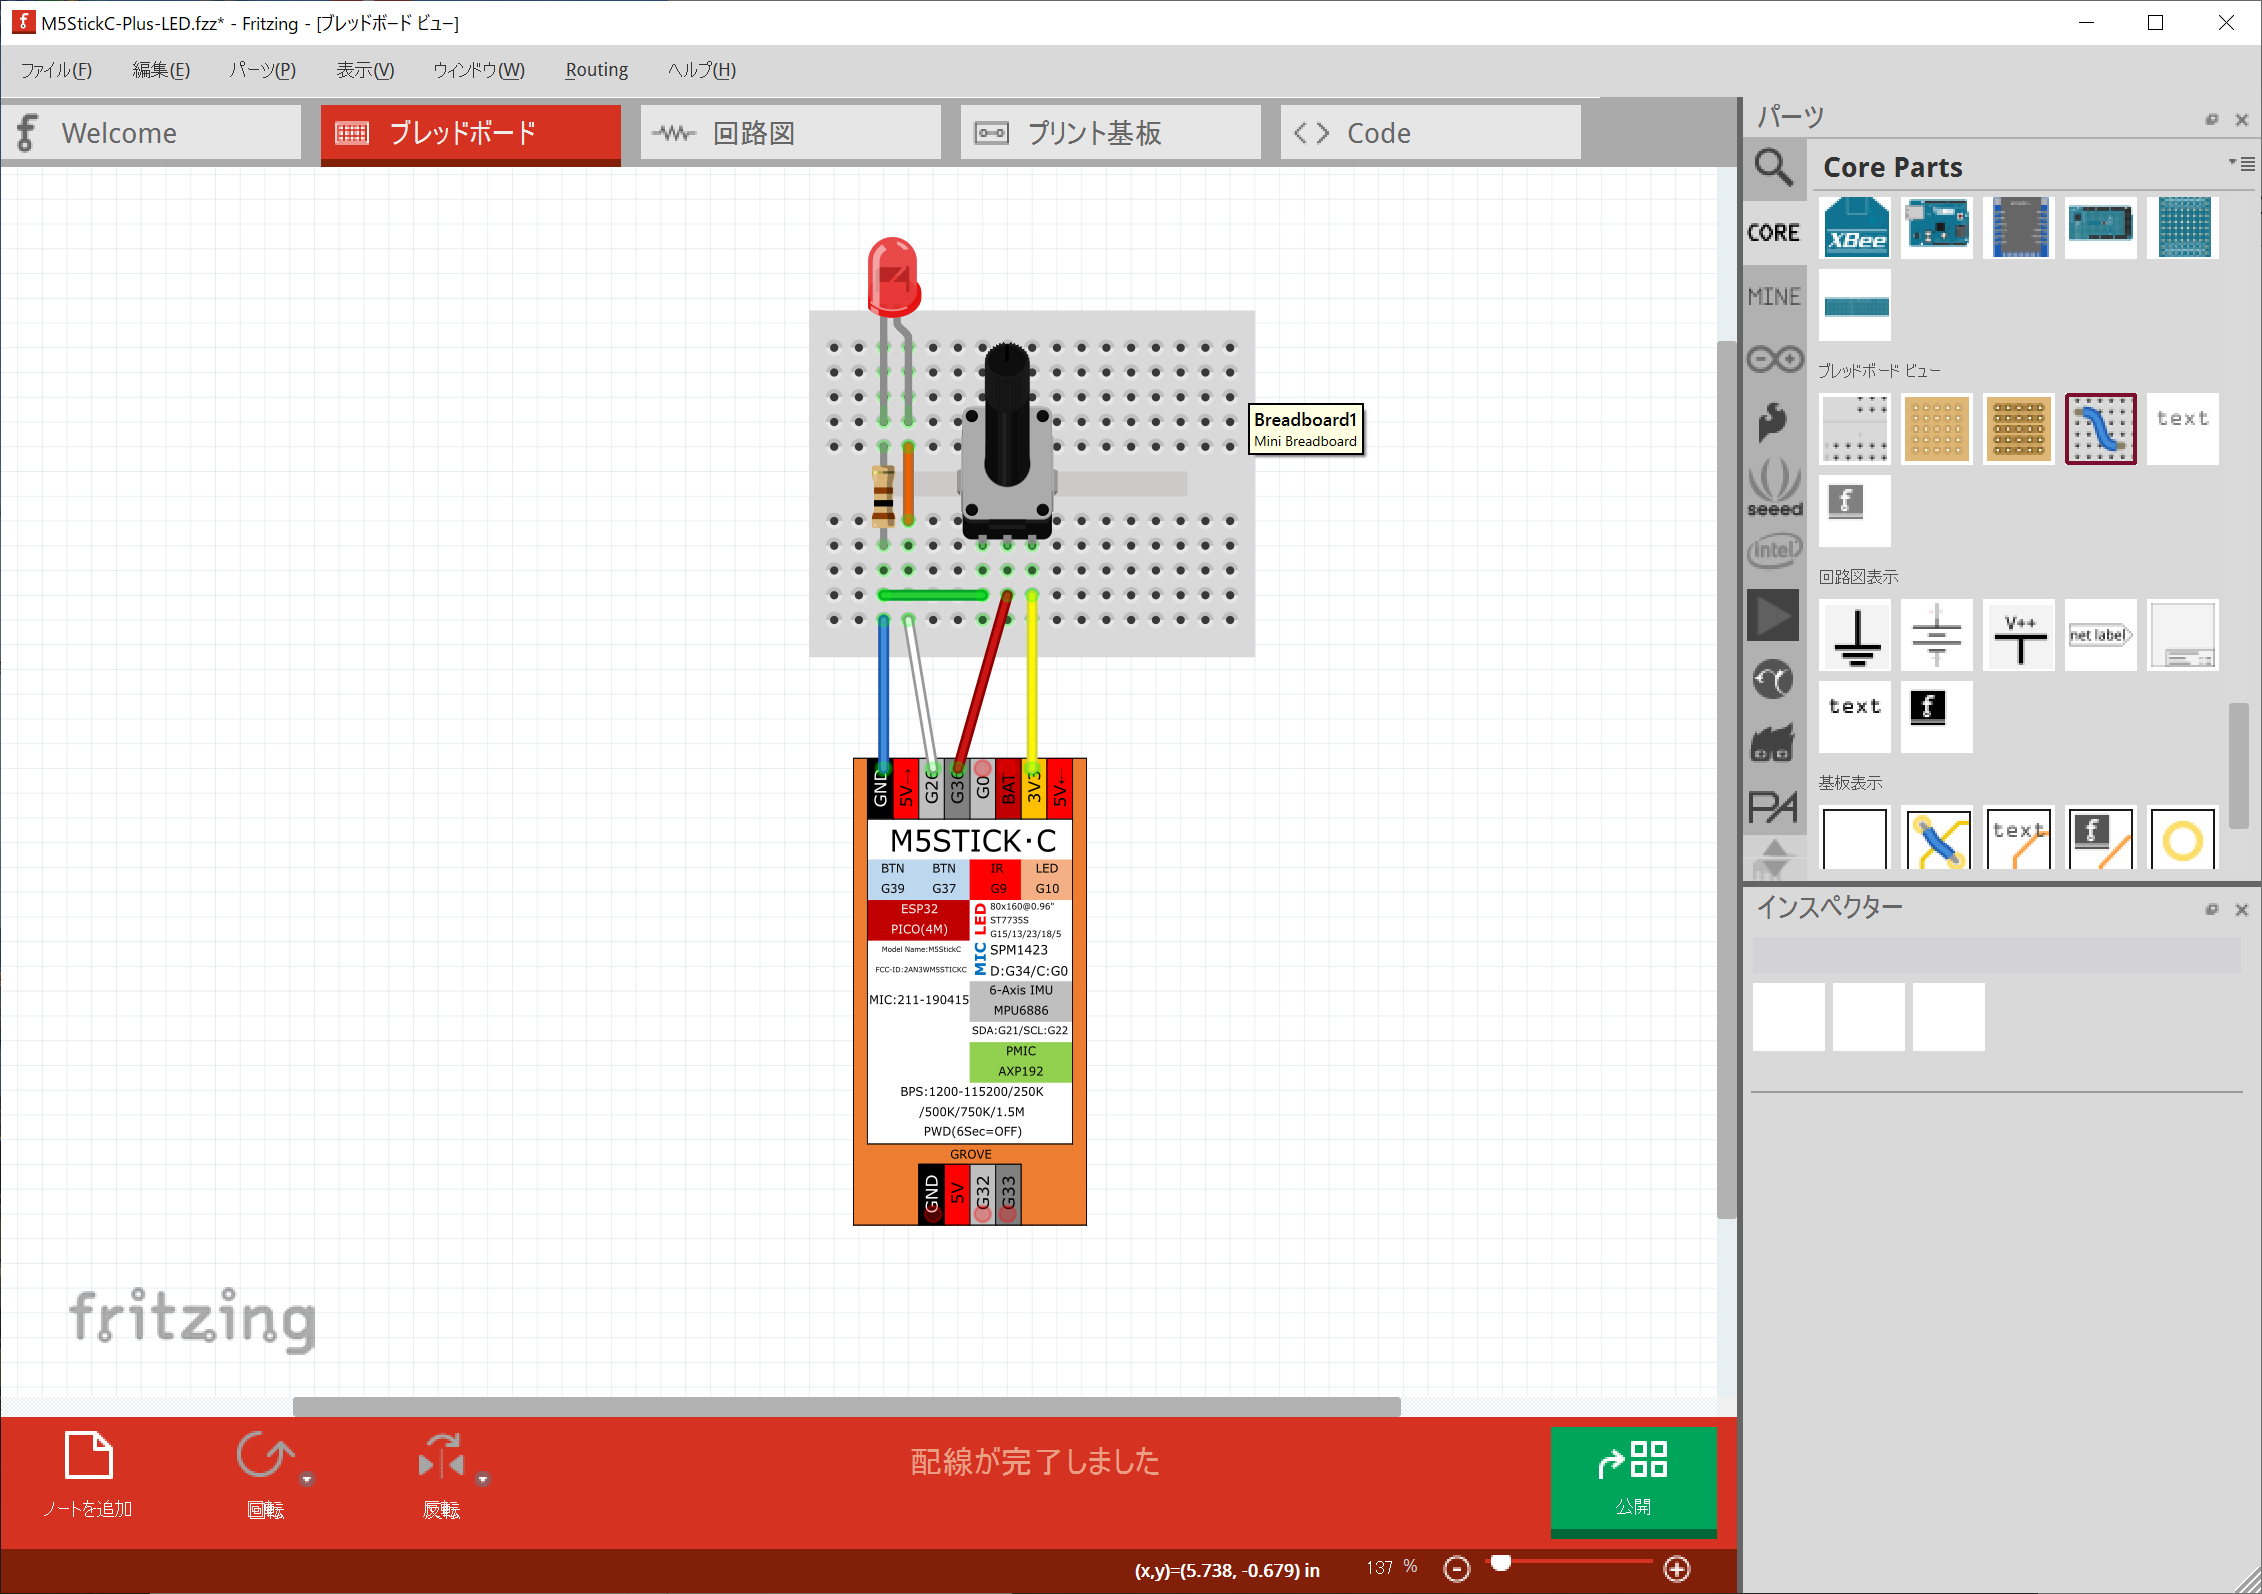
Task: Close the パーツ panel
Action: coord(2242,120)
